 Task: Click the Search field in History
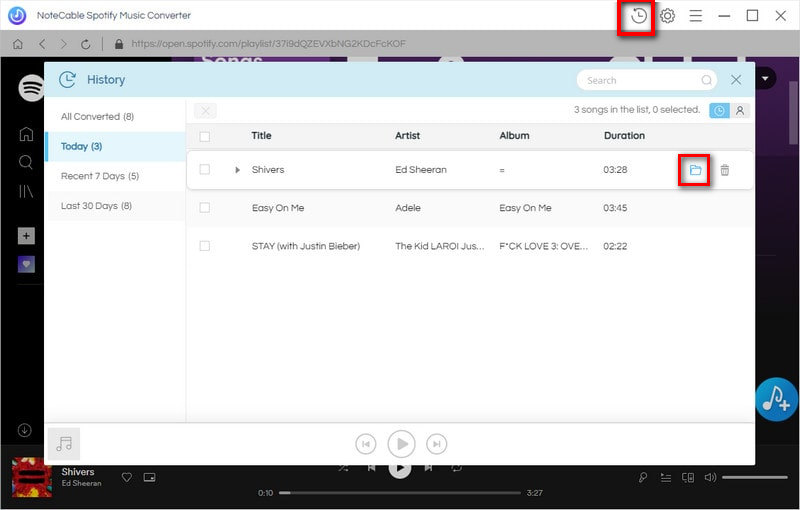coord(646,80)
